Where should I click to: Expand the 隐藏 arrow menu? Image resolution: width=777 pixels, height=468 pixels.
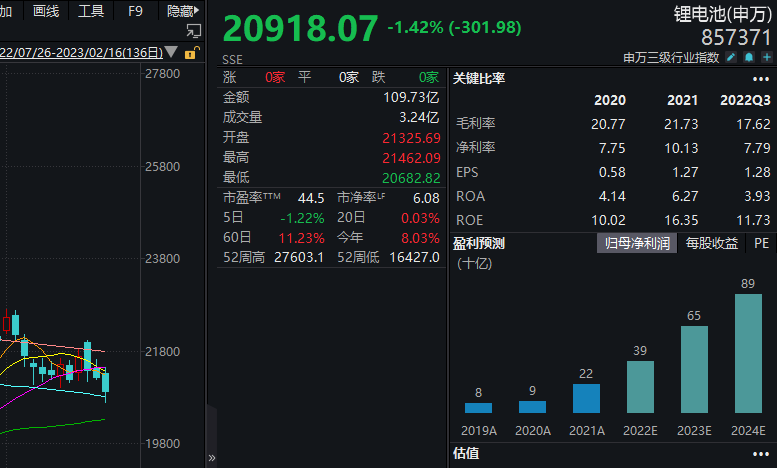point(183,10)
